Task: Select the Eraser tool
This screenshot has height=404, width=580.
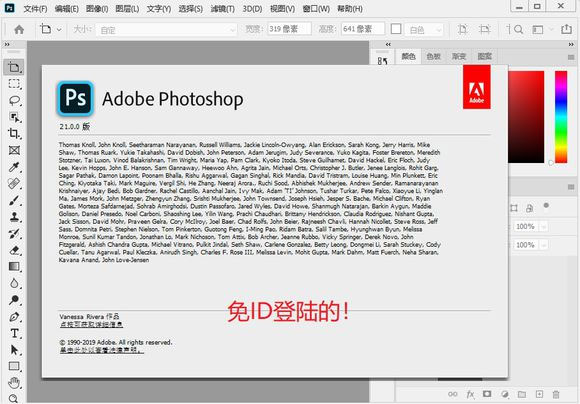Action: [x=14, y=250]
